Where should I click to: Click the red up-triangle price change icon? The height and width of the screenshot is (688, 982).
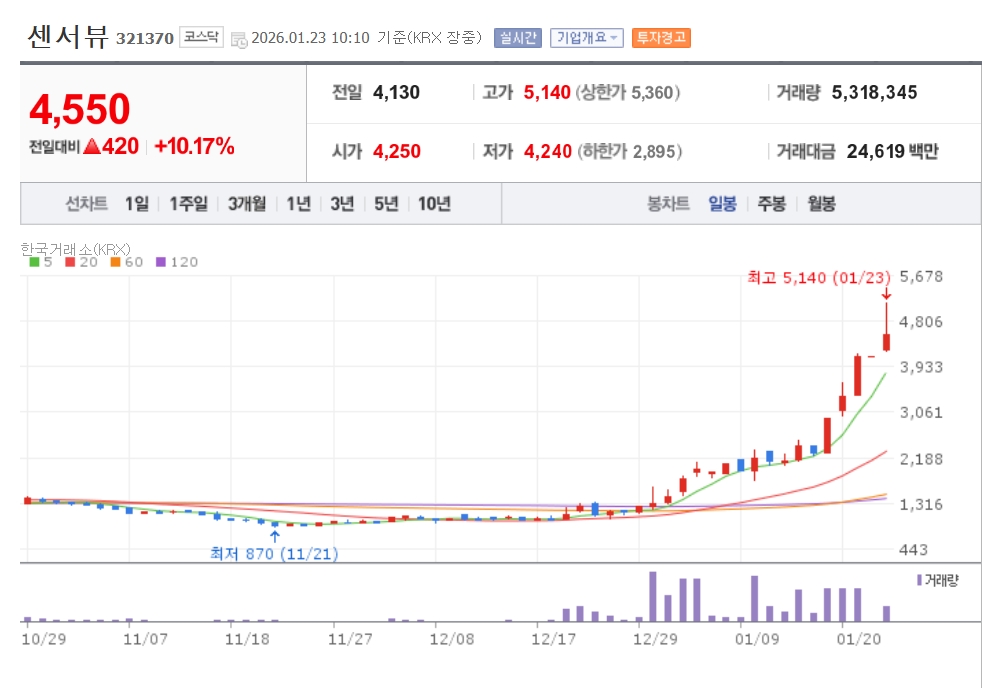pyautogui.click(x=92, y=147)
